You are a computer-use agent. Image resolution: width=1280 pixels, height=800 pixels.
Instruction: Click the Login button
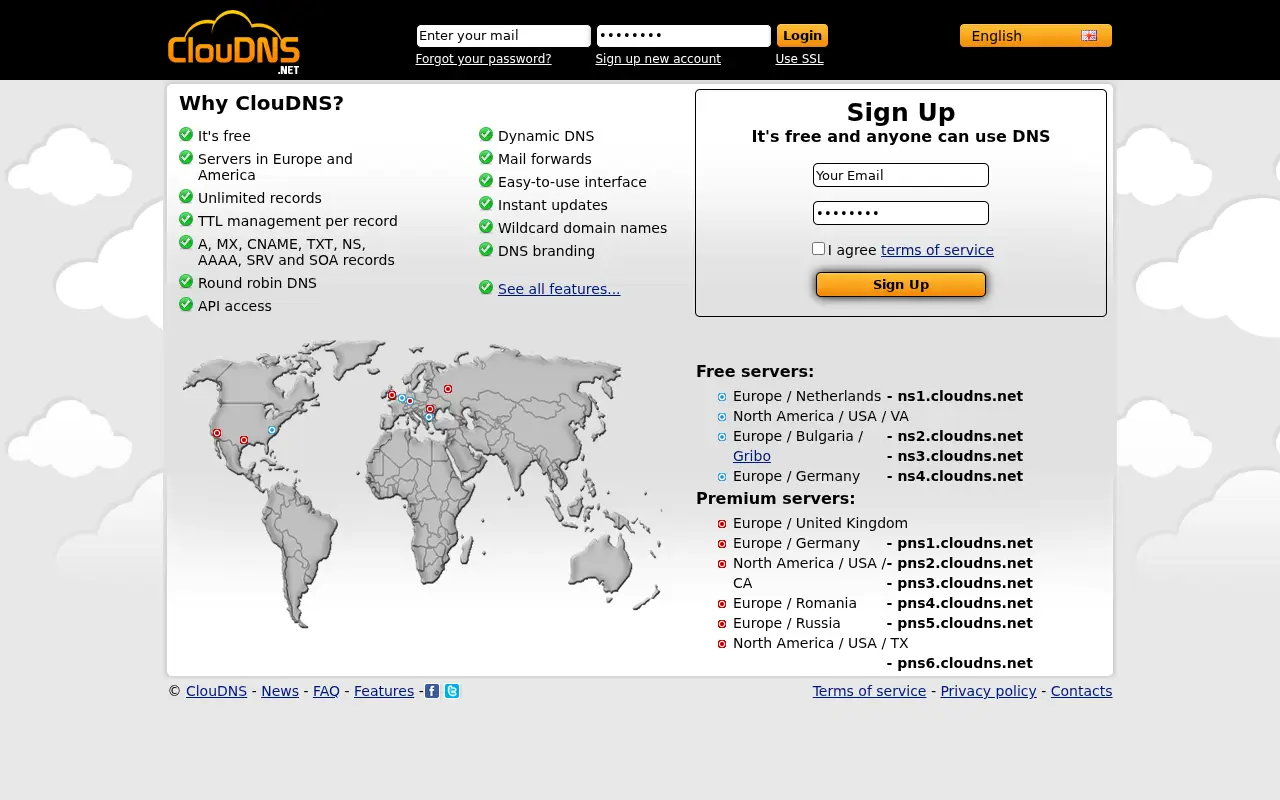802,36
